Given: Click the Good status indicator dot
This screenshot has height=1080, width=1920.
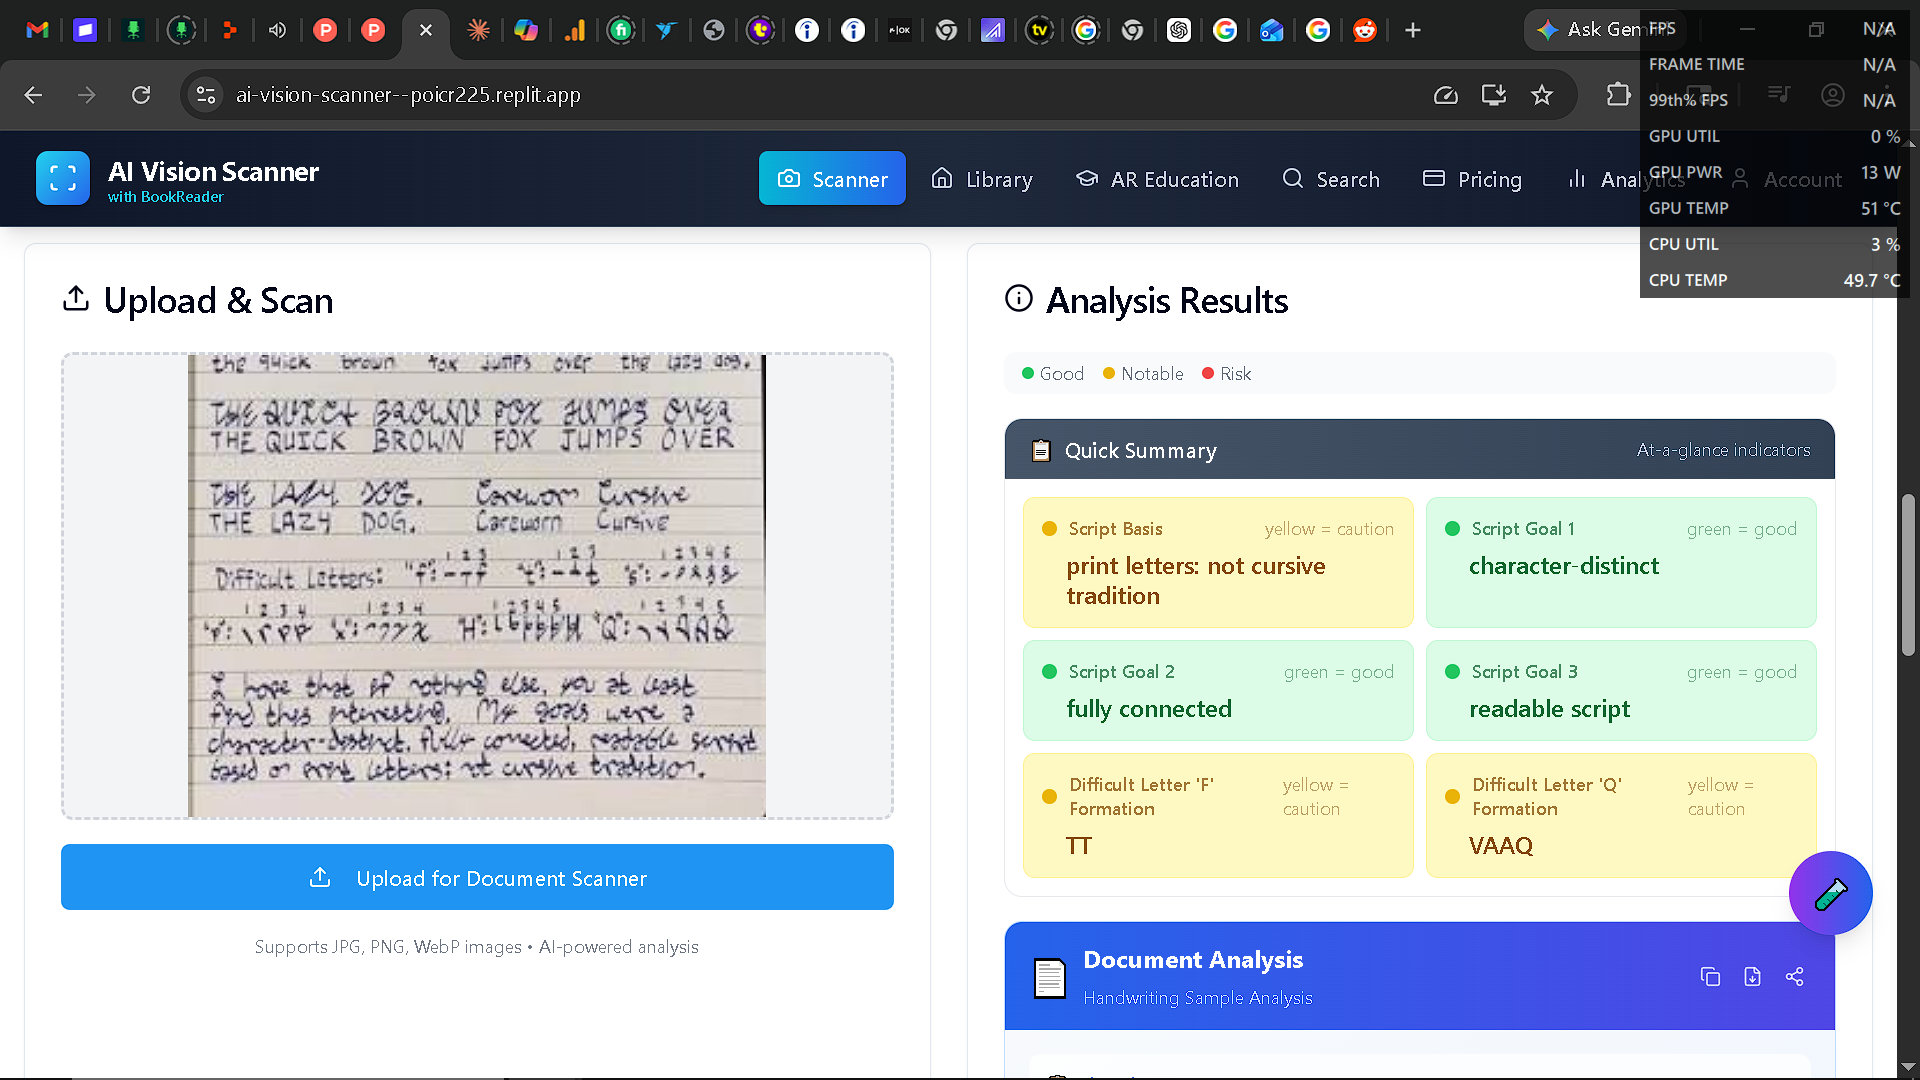Looking at the screenshot, I should pyautogui.click(x=1026, y=373).
